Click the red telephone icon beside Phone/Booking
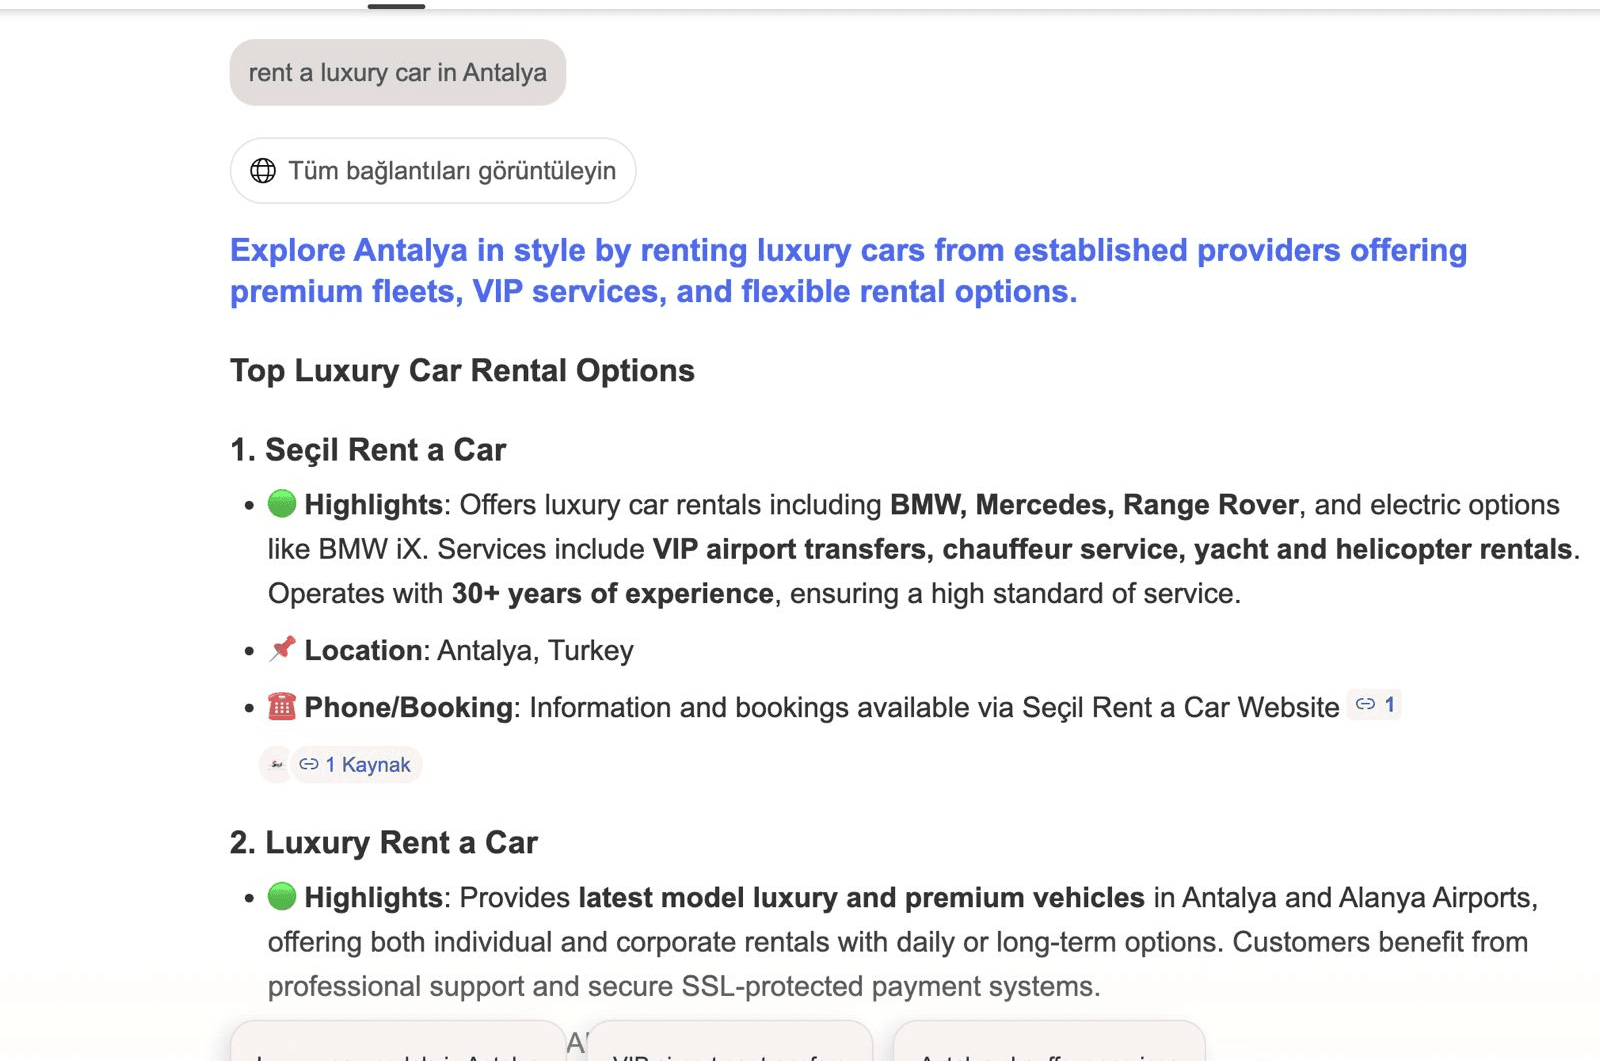Viewport: 1600px width, 1061px height. pos(282,706)
